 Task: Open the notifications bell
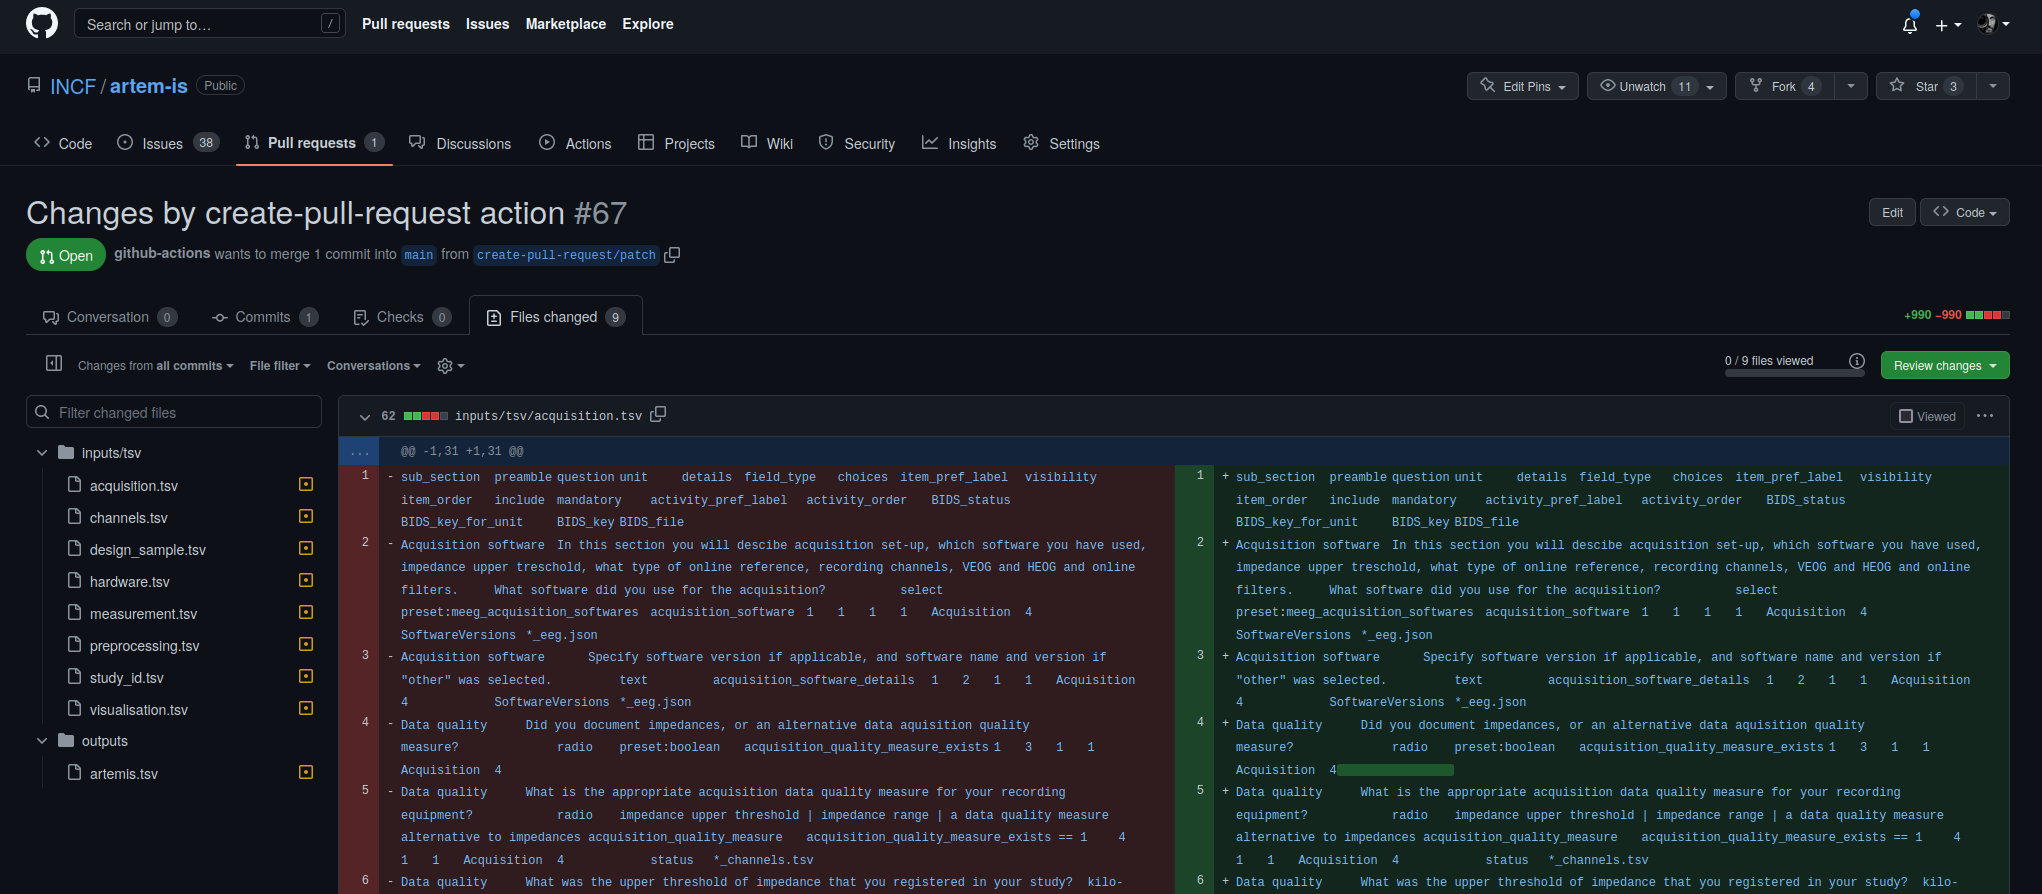1910,24
